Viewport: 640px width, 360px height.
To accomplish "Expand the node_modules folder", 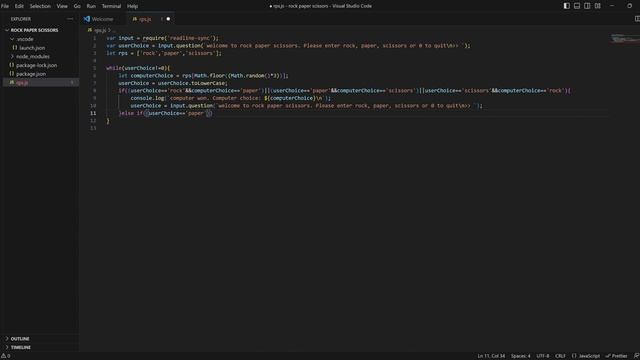I will 33,56.
